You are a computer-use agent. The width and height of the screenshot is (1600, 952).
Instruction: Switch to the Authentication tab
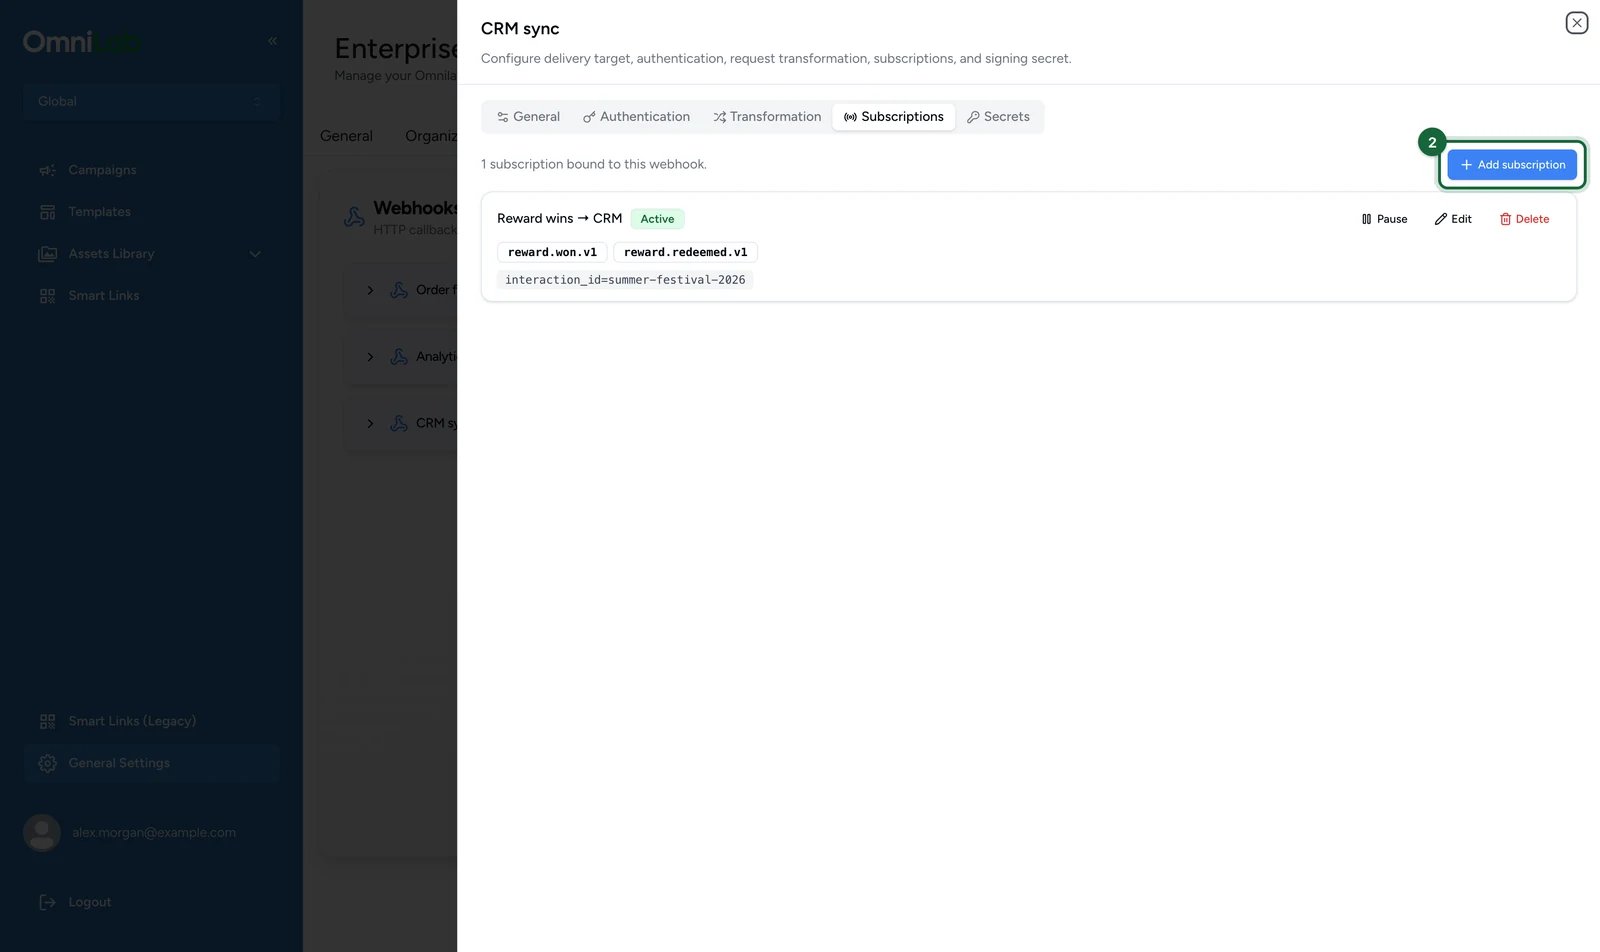pyautogui.click(x=636, y=117)
